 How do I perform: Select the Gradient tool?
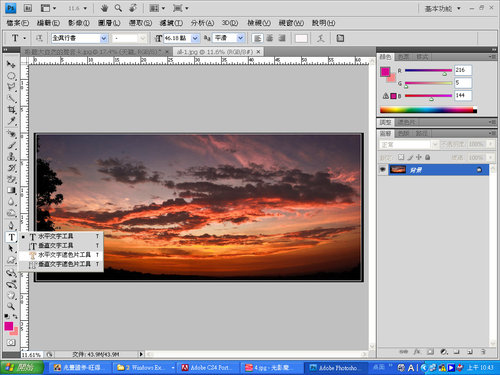pos(11,191)
